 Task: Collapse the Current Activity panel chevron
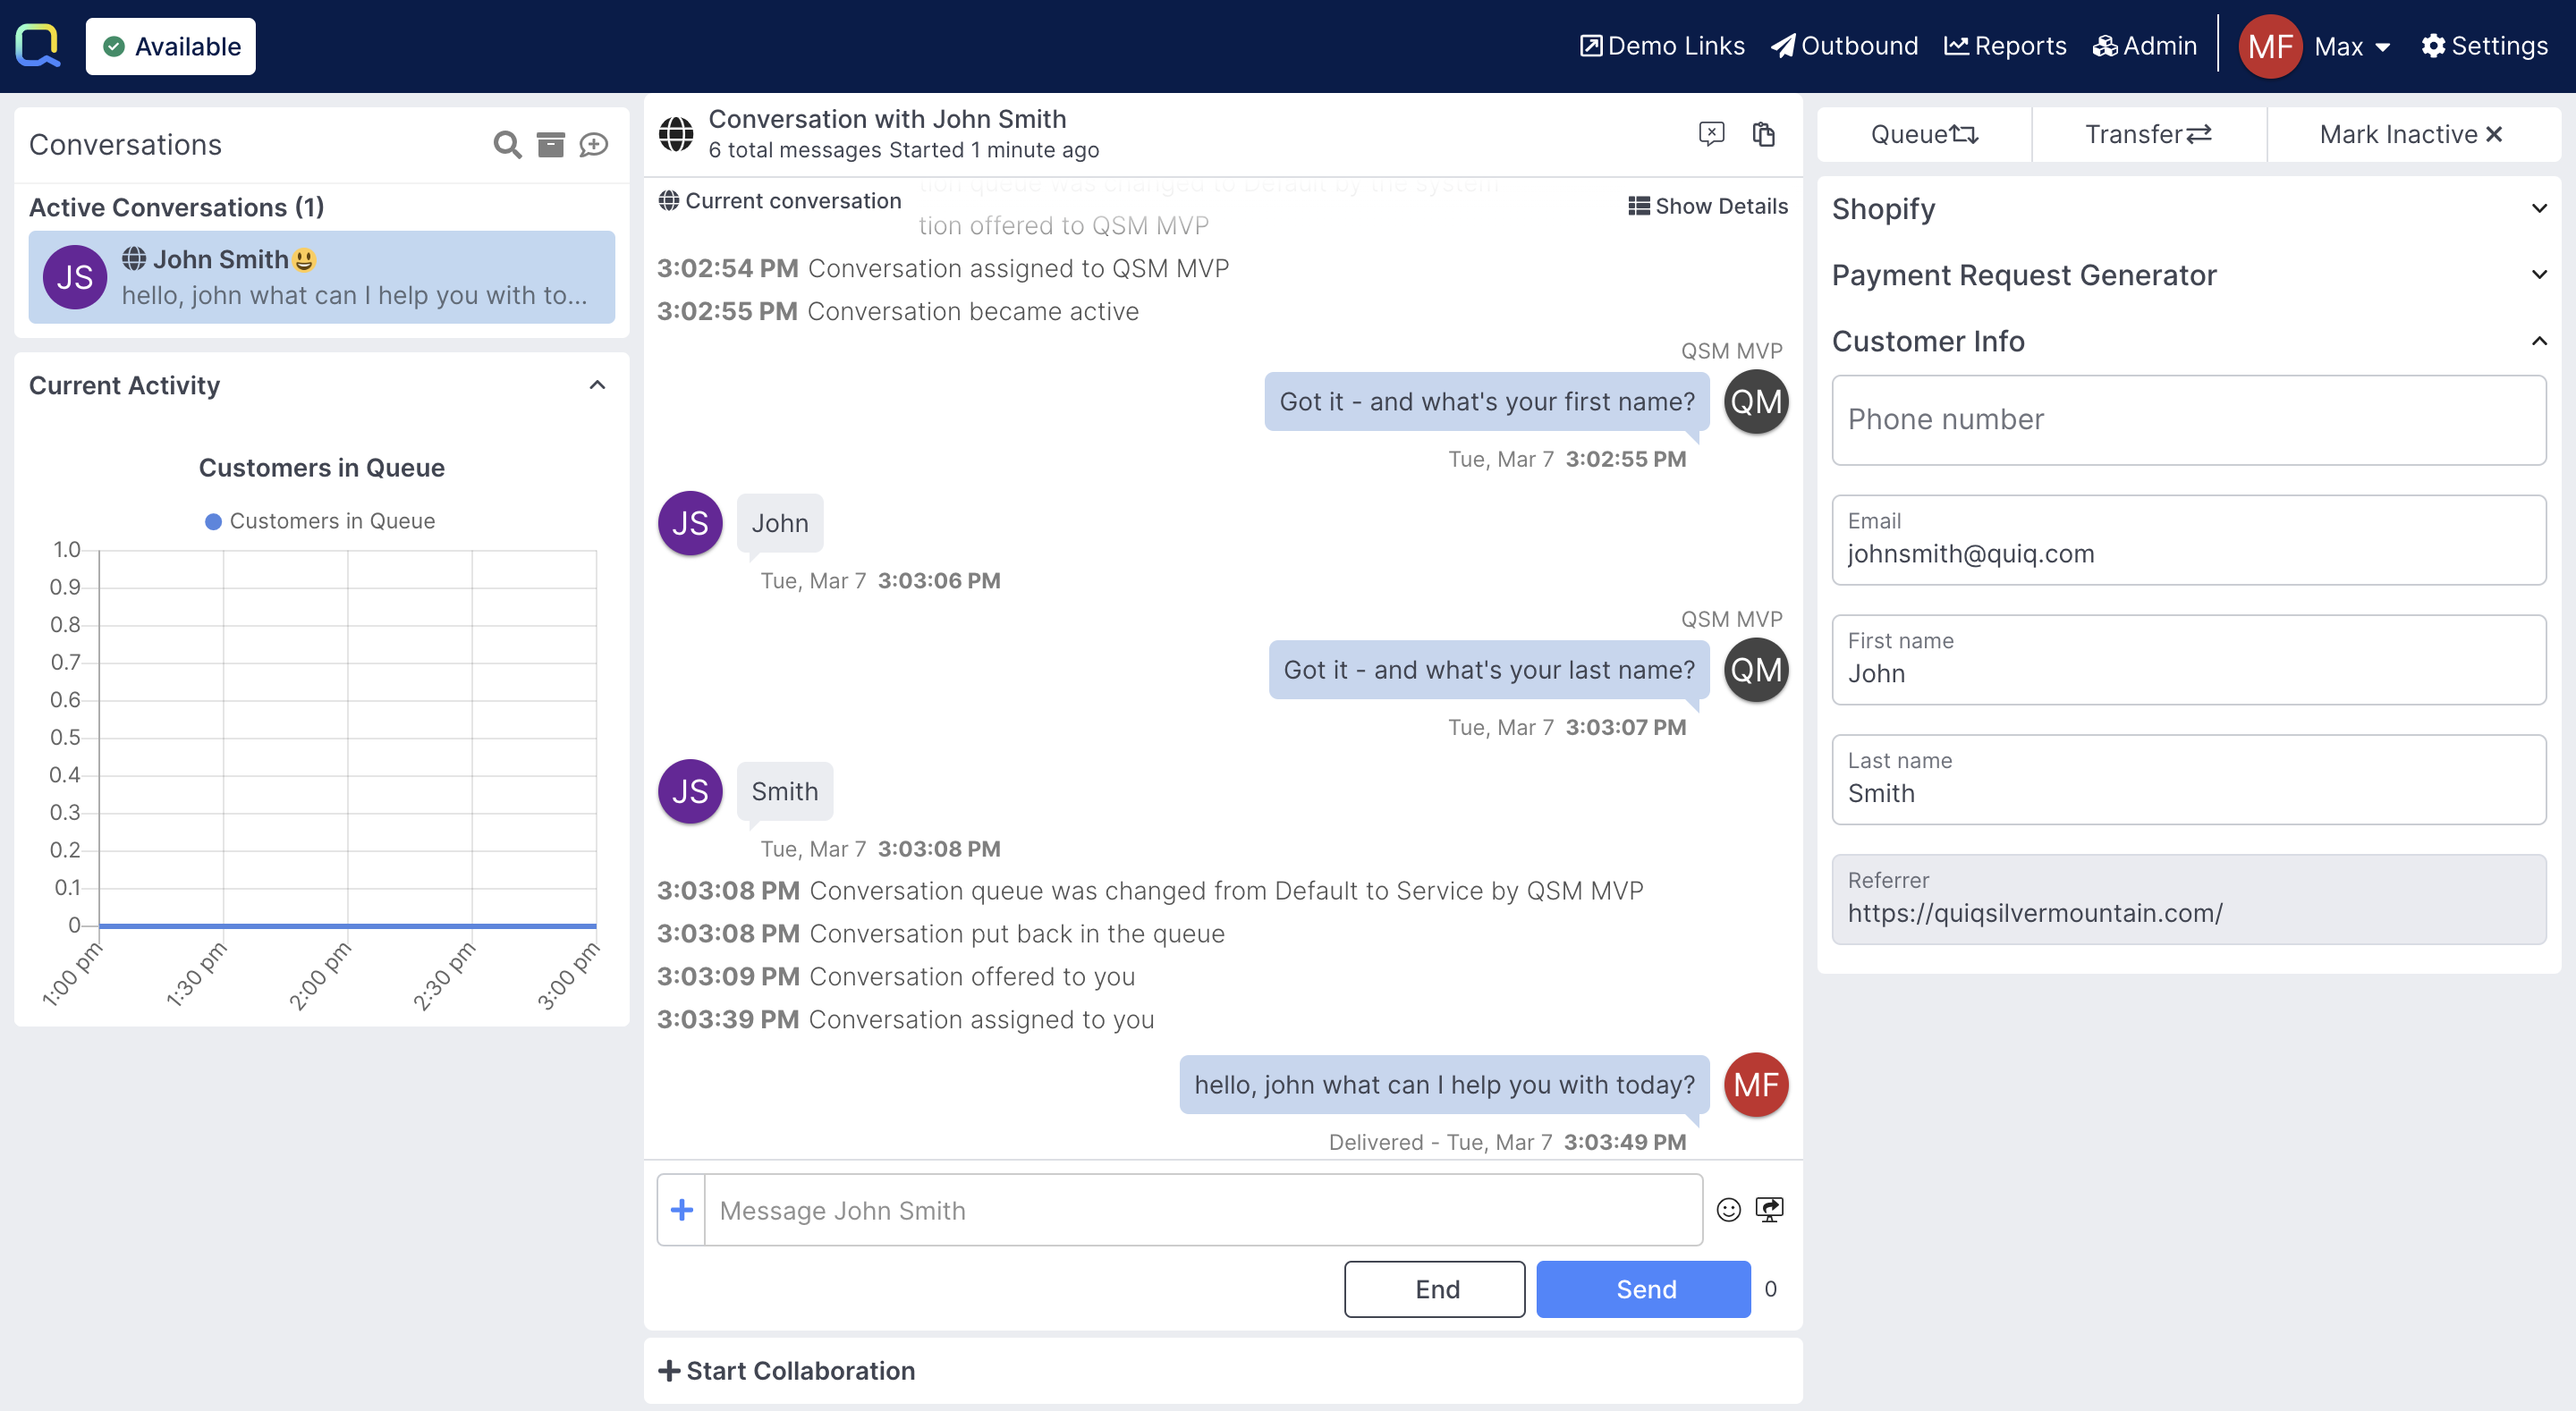[x=597, y=385]
